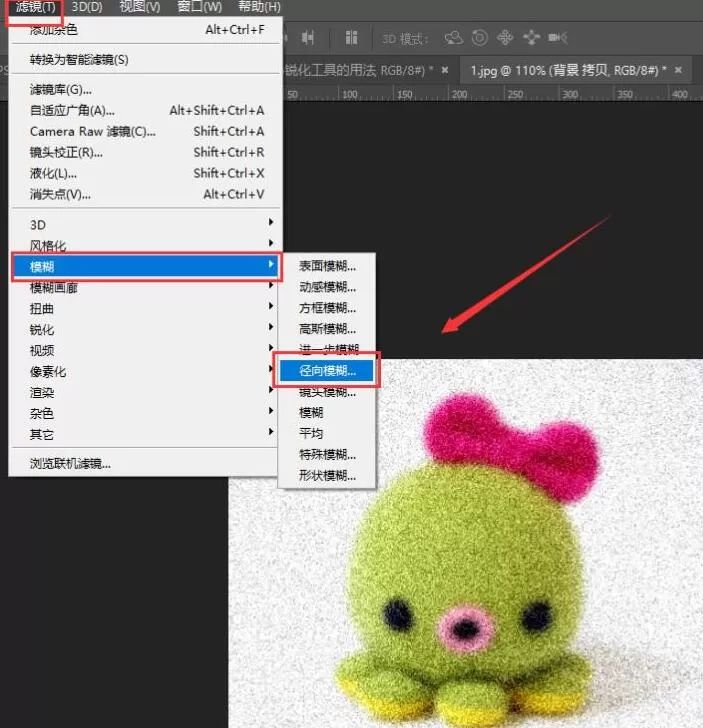Choose 形状模糊... shape blur
The image size is (703, 728).
[327, 475]
